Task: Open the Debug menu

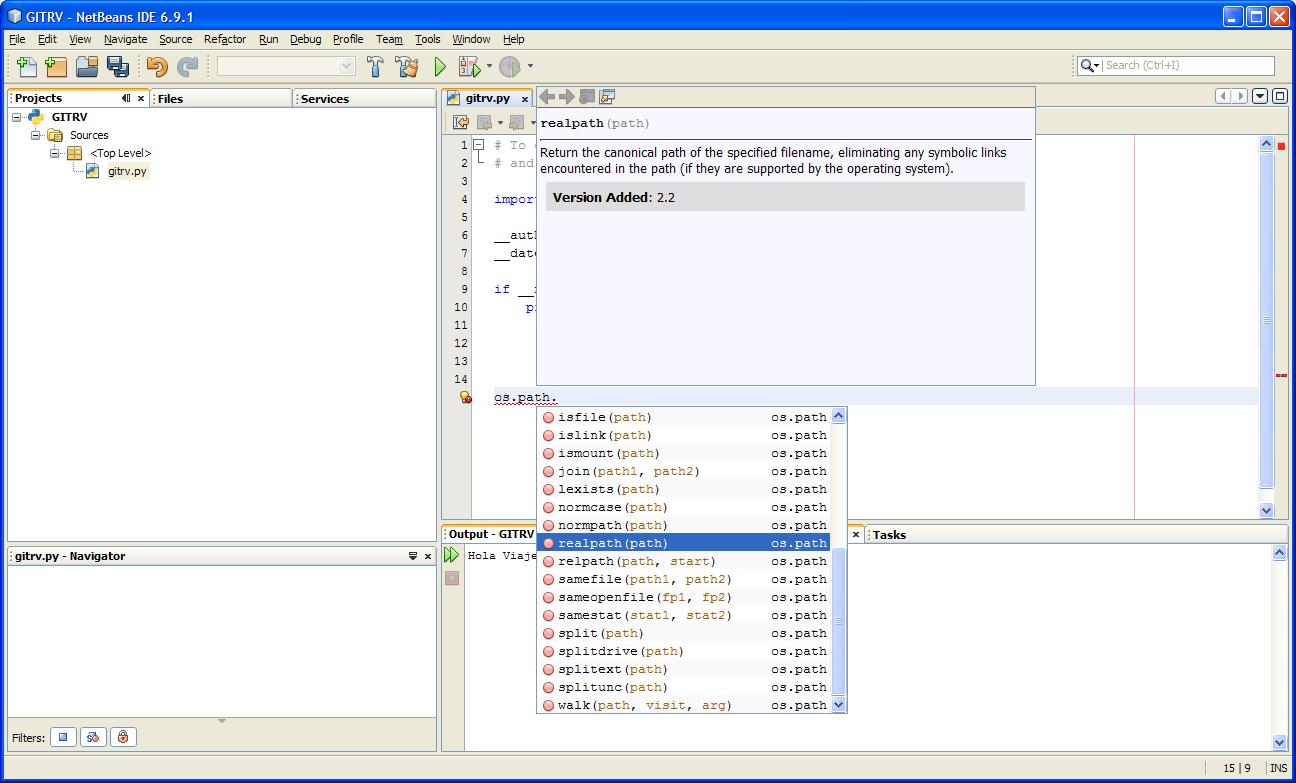Action: tap(306, 39)
